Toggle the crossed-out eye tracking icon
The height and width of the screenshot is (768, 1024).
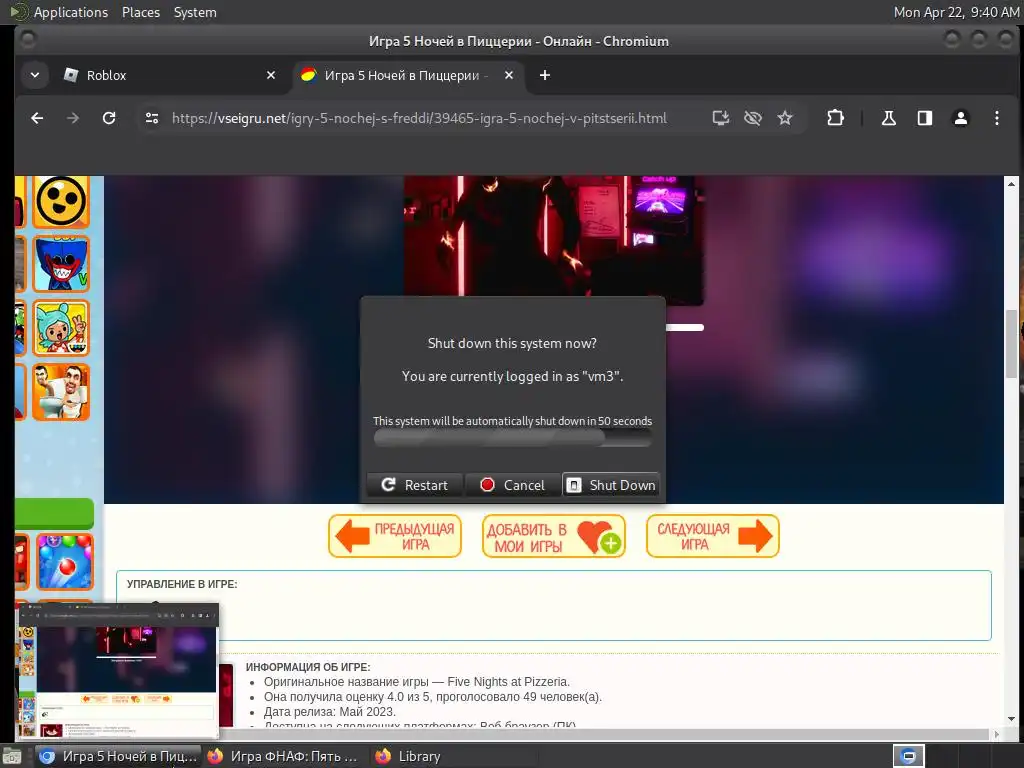click(x=753, y=118)
